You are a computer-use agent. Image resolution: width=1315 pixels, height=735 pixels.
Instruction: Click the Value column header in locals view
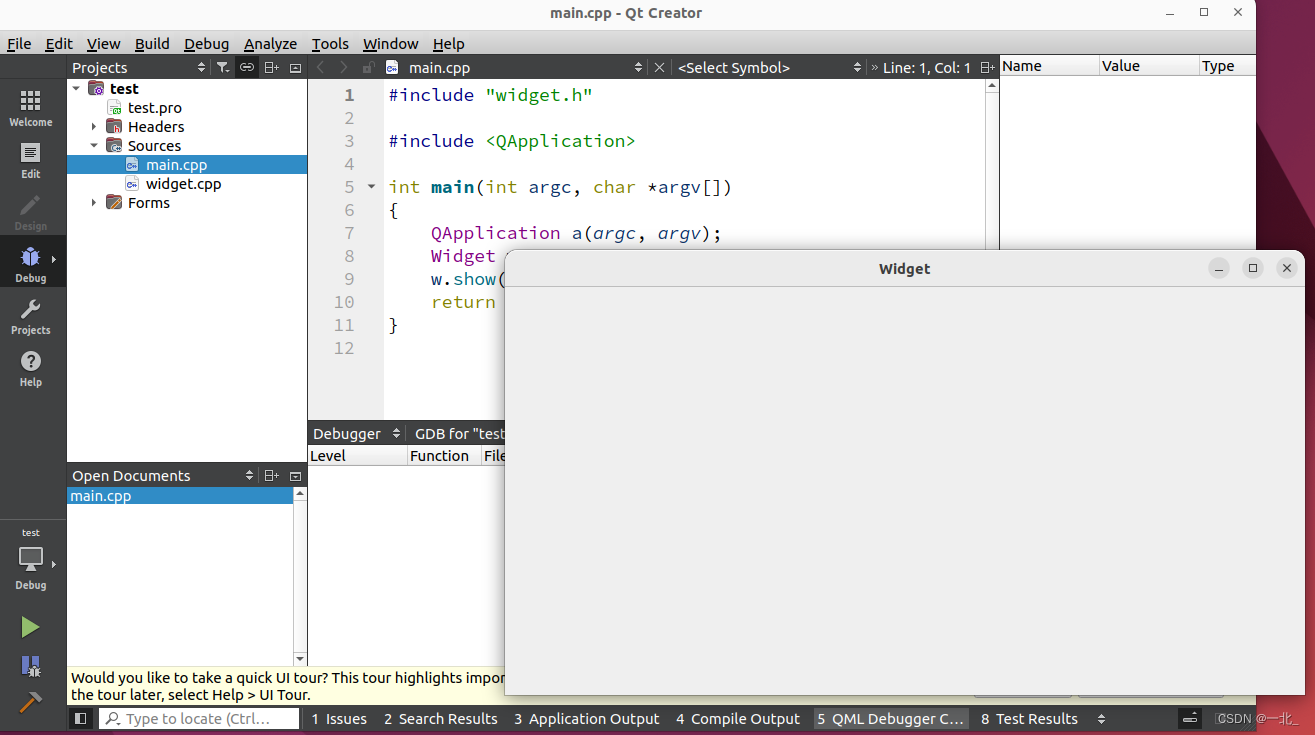[1148, 66]
